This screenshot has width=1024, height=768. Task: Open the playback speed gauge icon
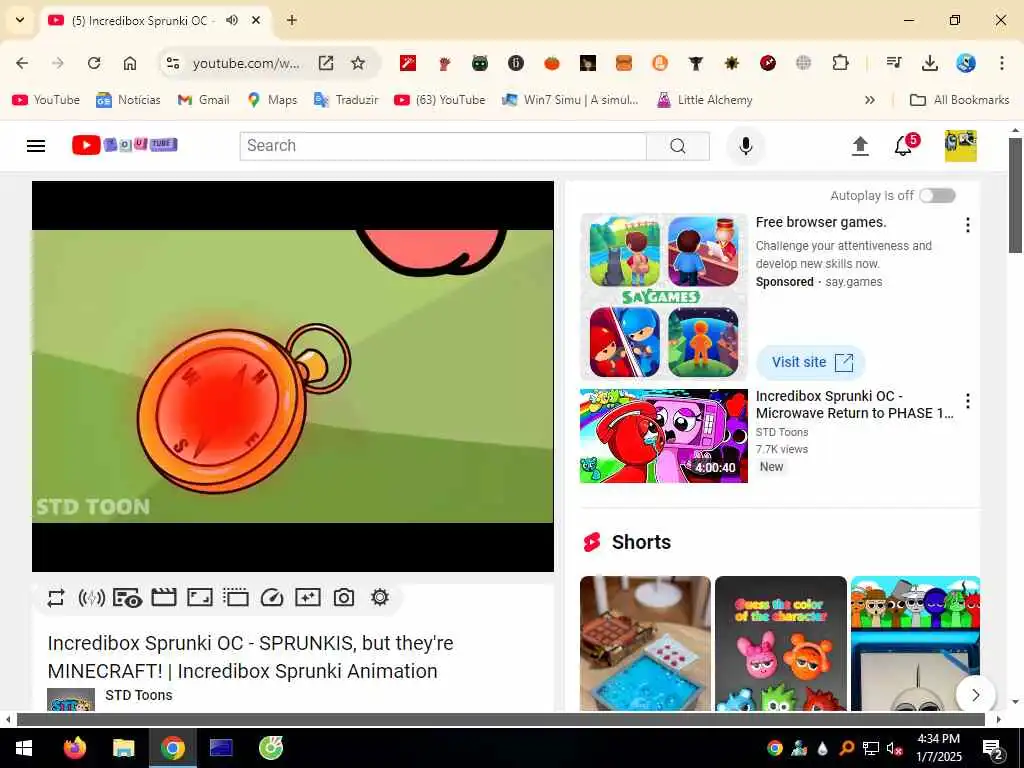pos(272,598)
